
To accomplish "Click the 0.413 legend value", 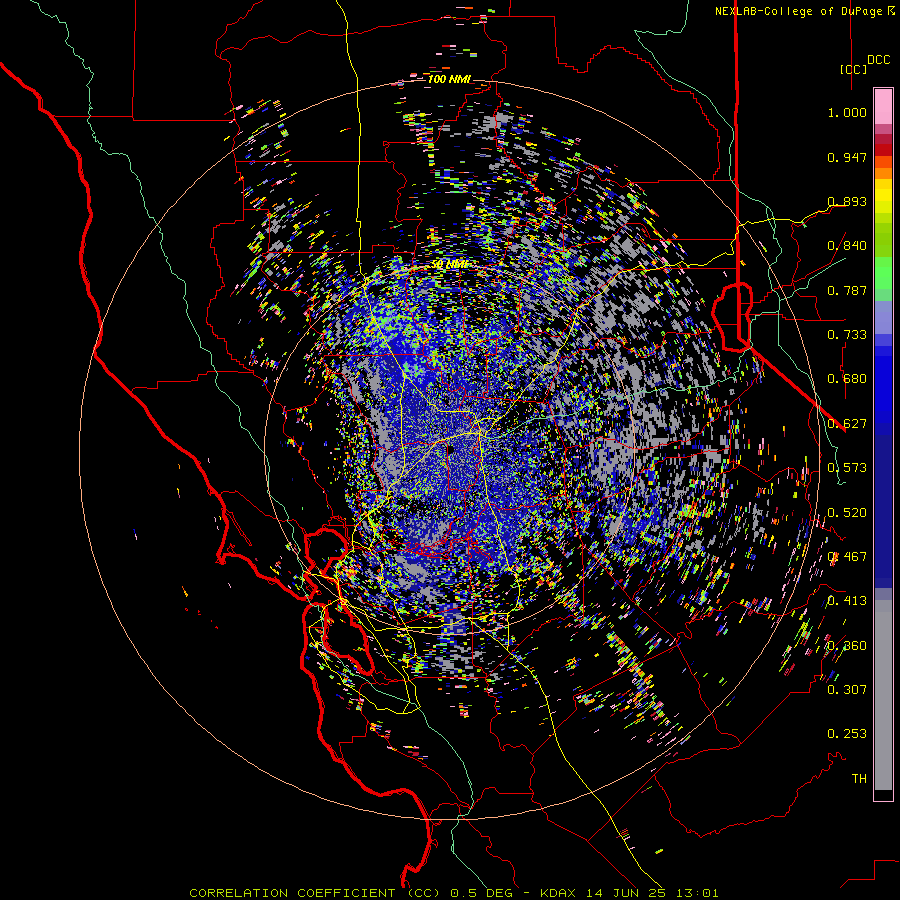I will 847,601.
